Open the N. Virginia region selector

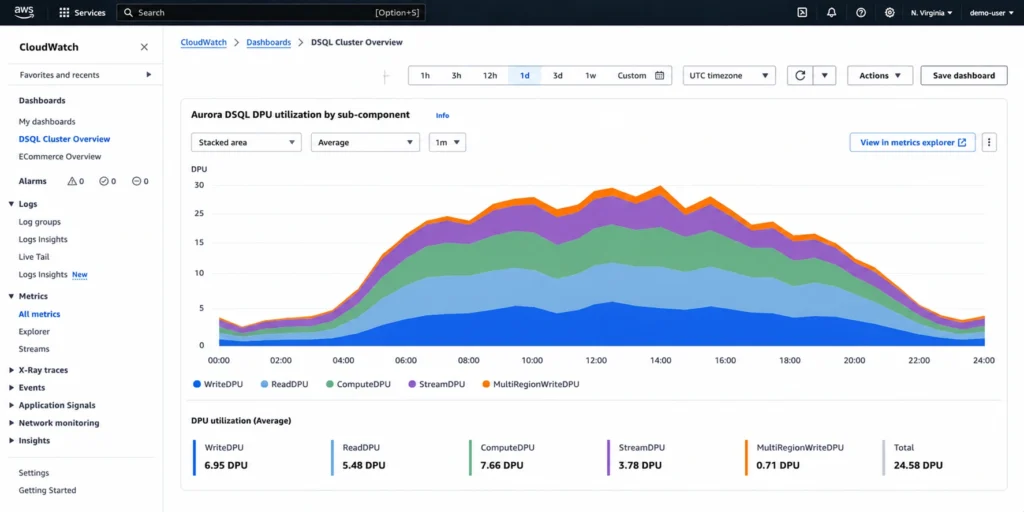coord(931,12)
